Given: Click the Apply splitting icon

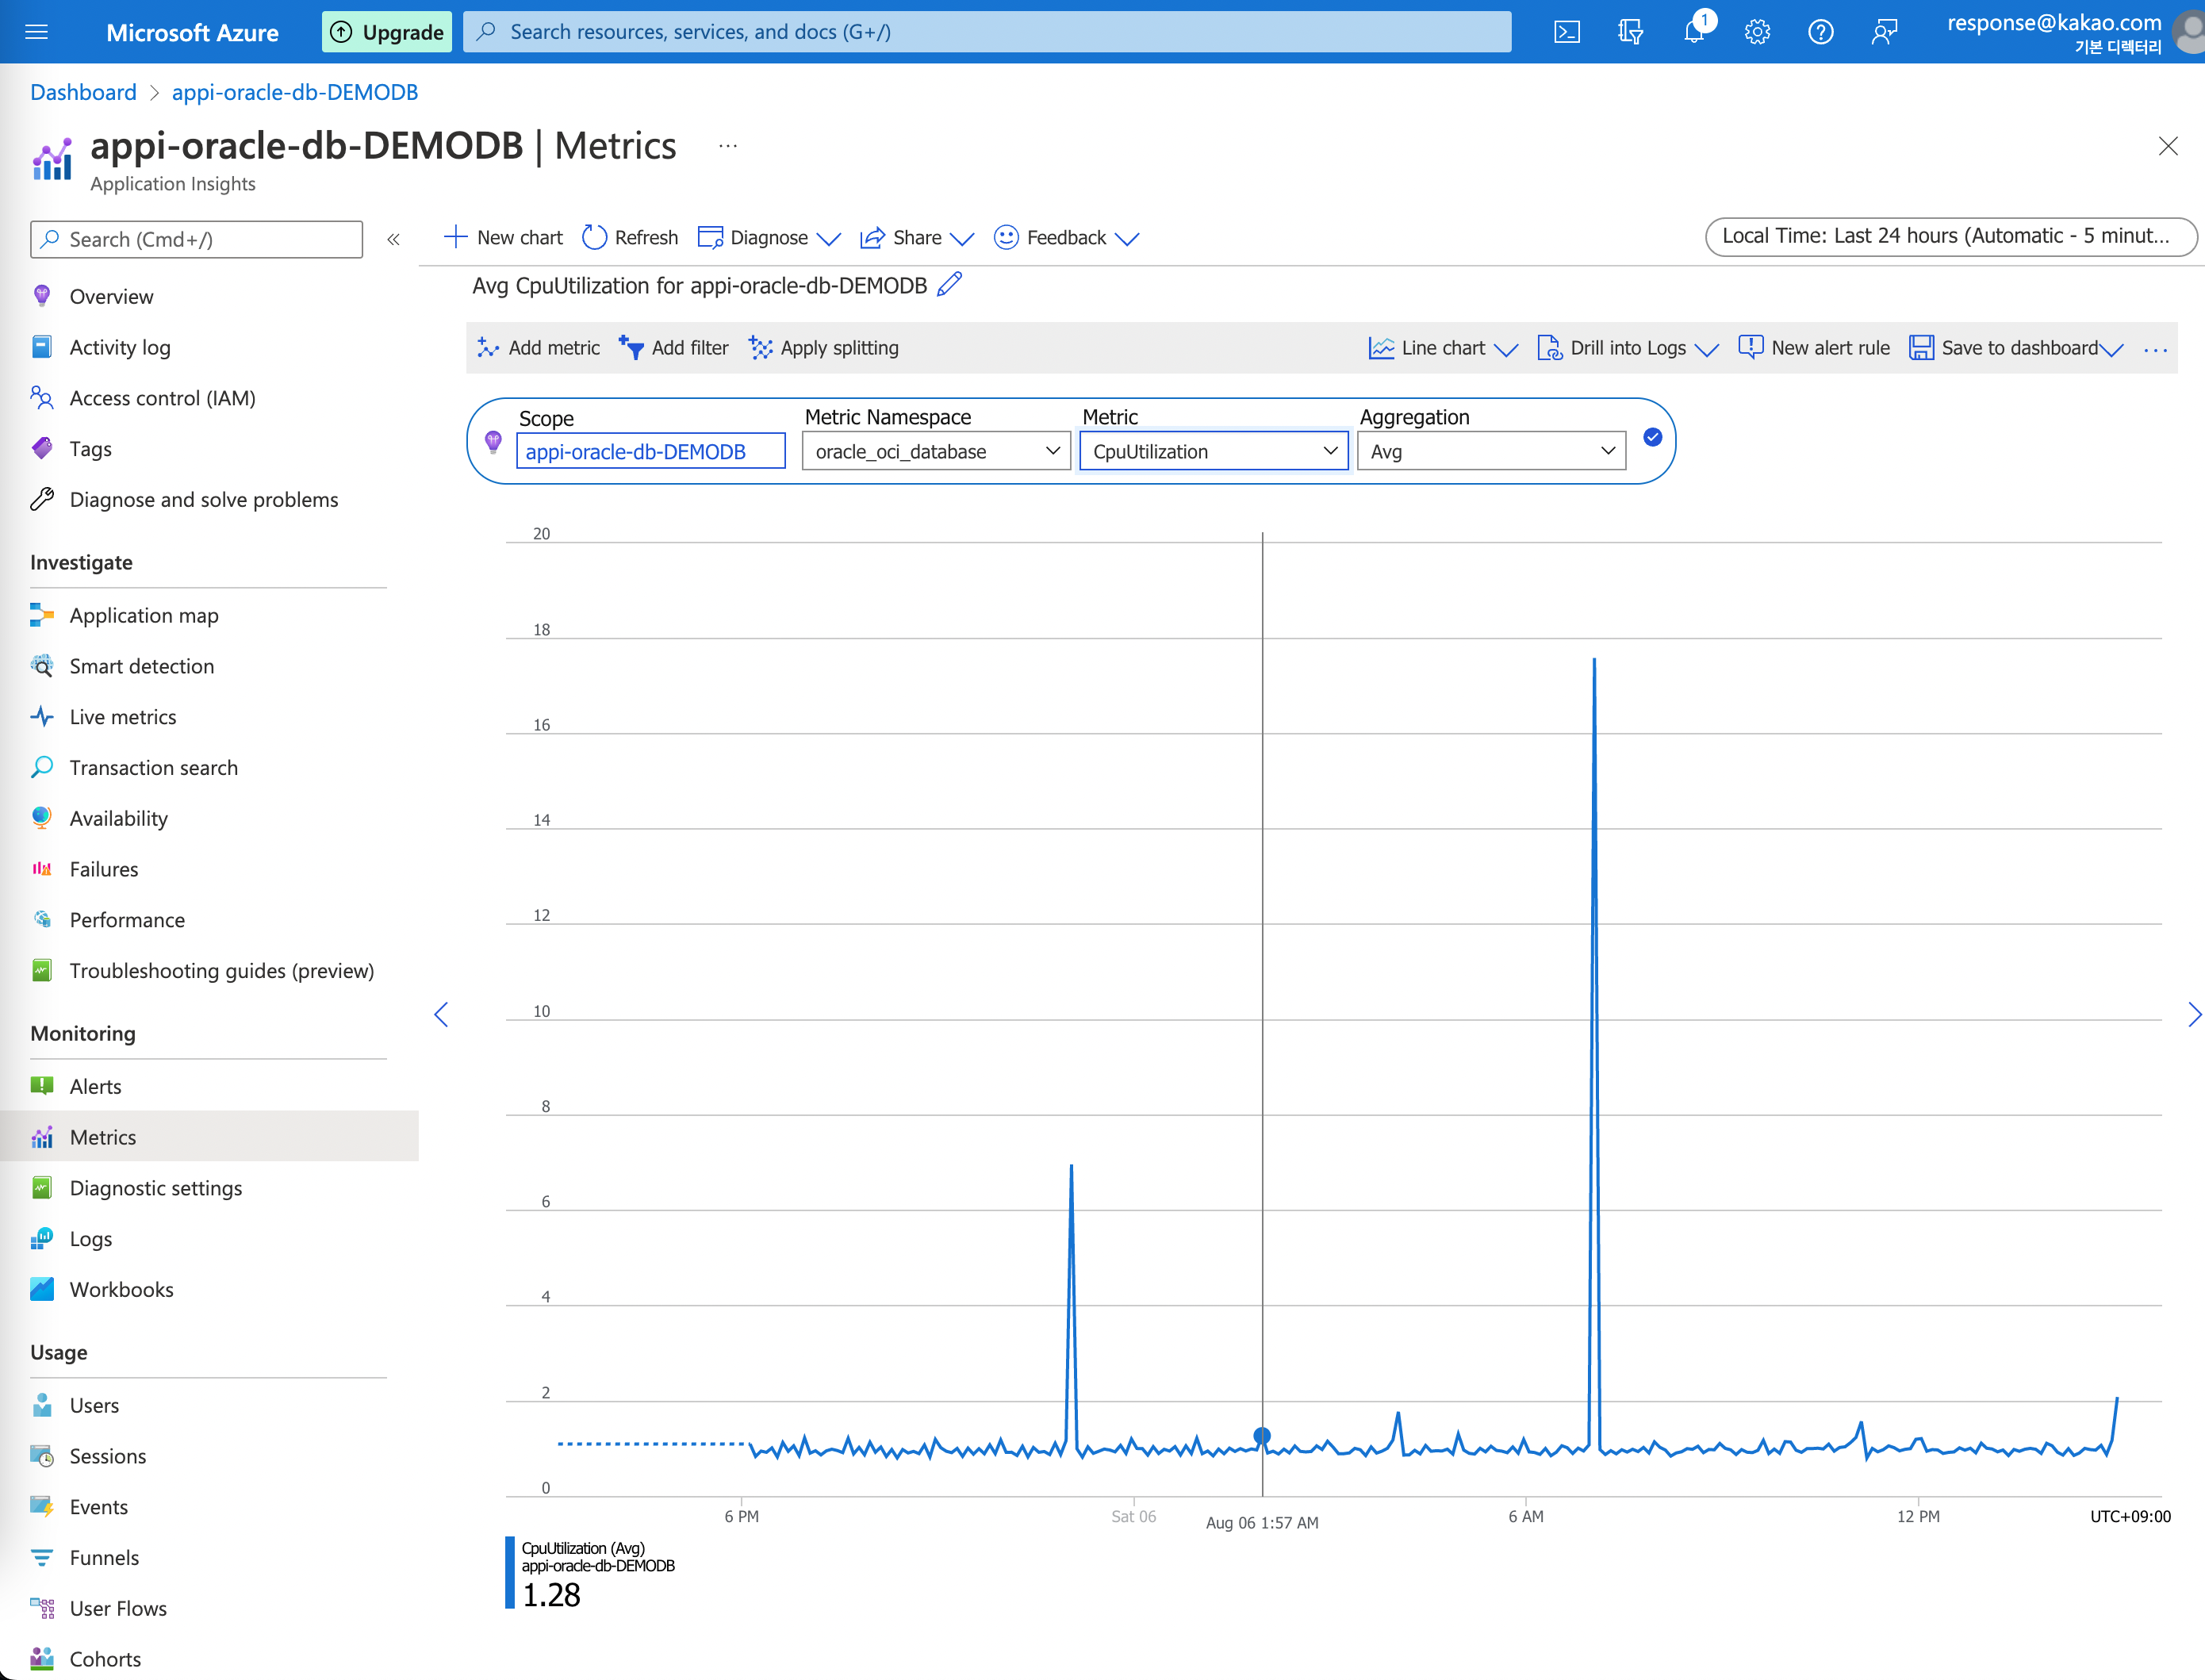Looking at the screenshot, I should coord(761,347).
